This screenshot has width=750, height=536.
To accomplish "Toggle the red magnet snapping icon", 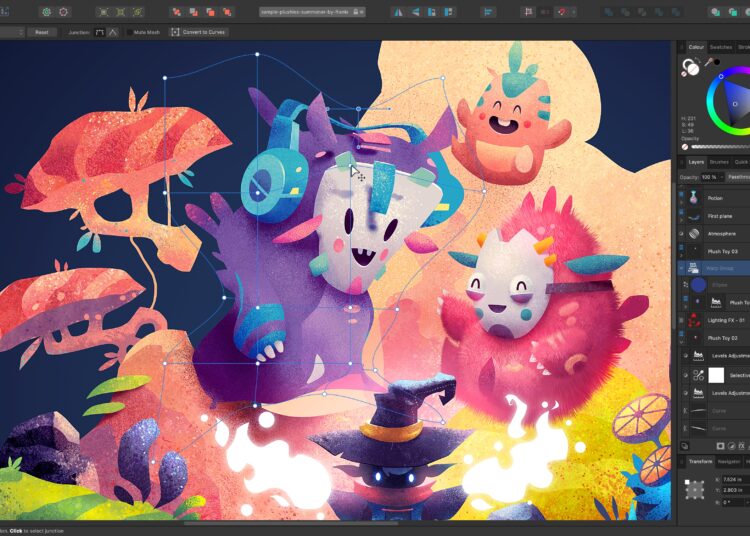I will tap(562, 12).
